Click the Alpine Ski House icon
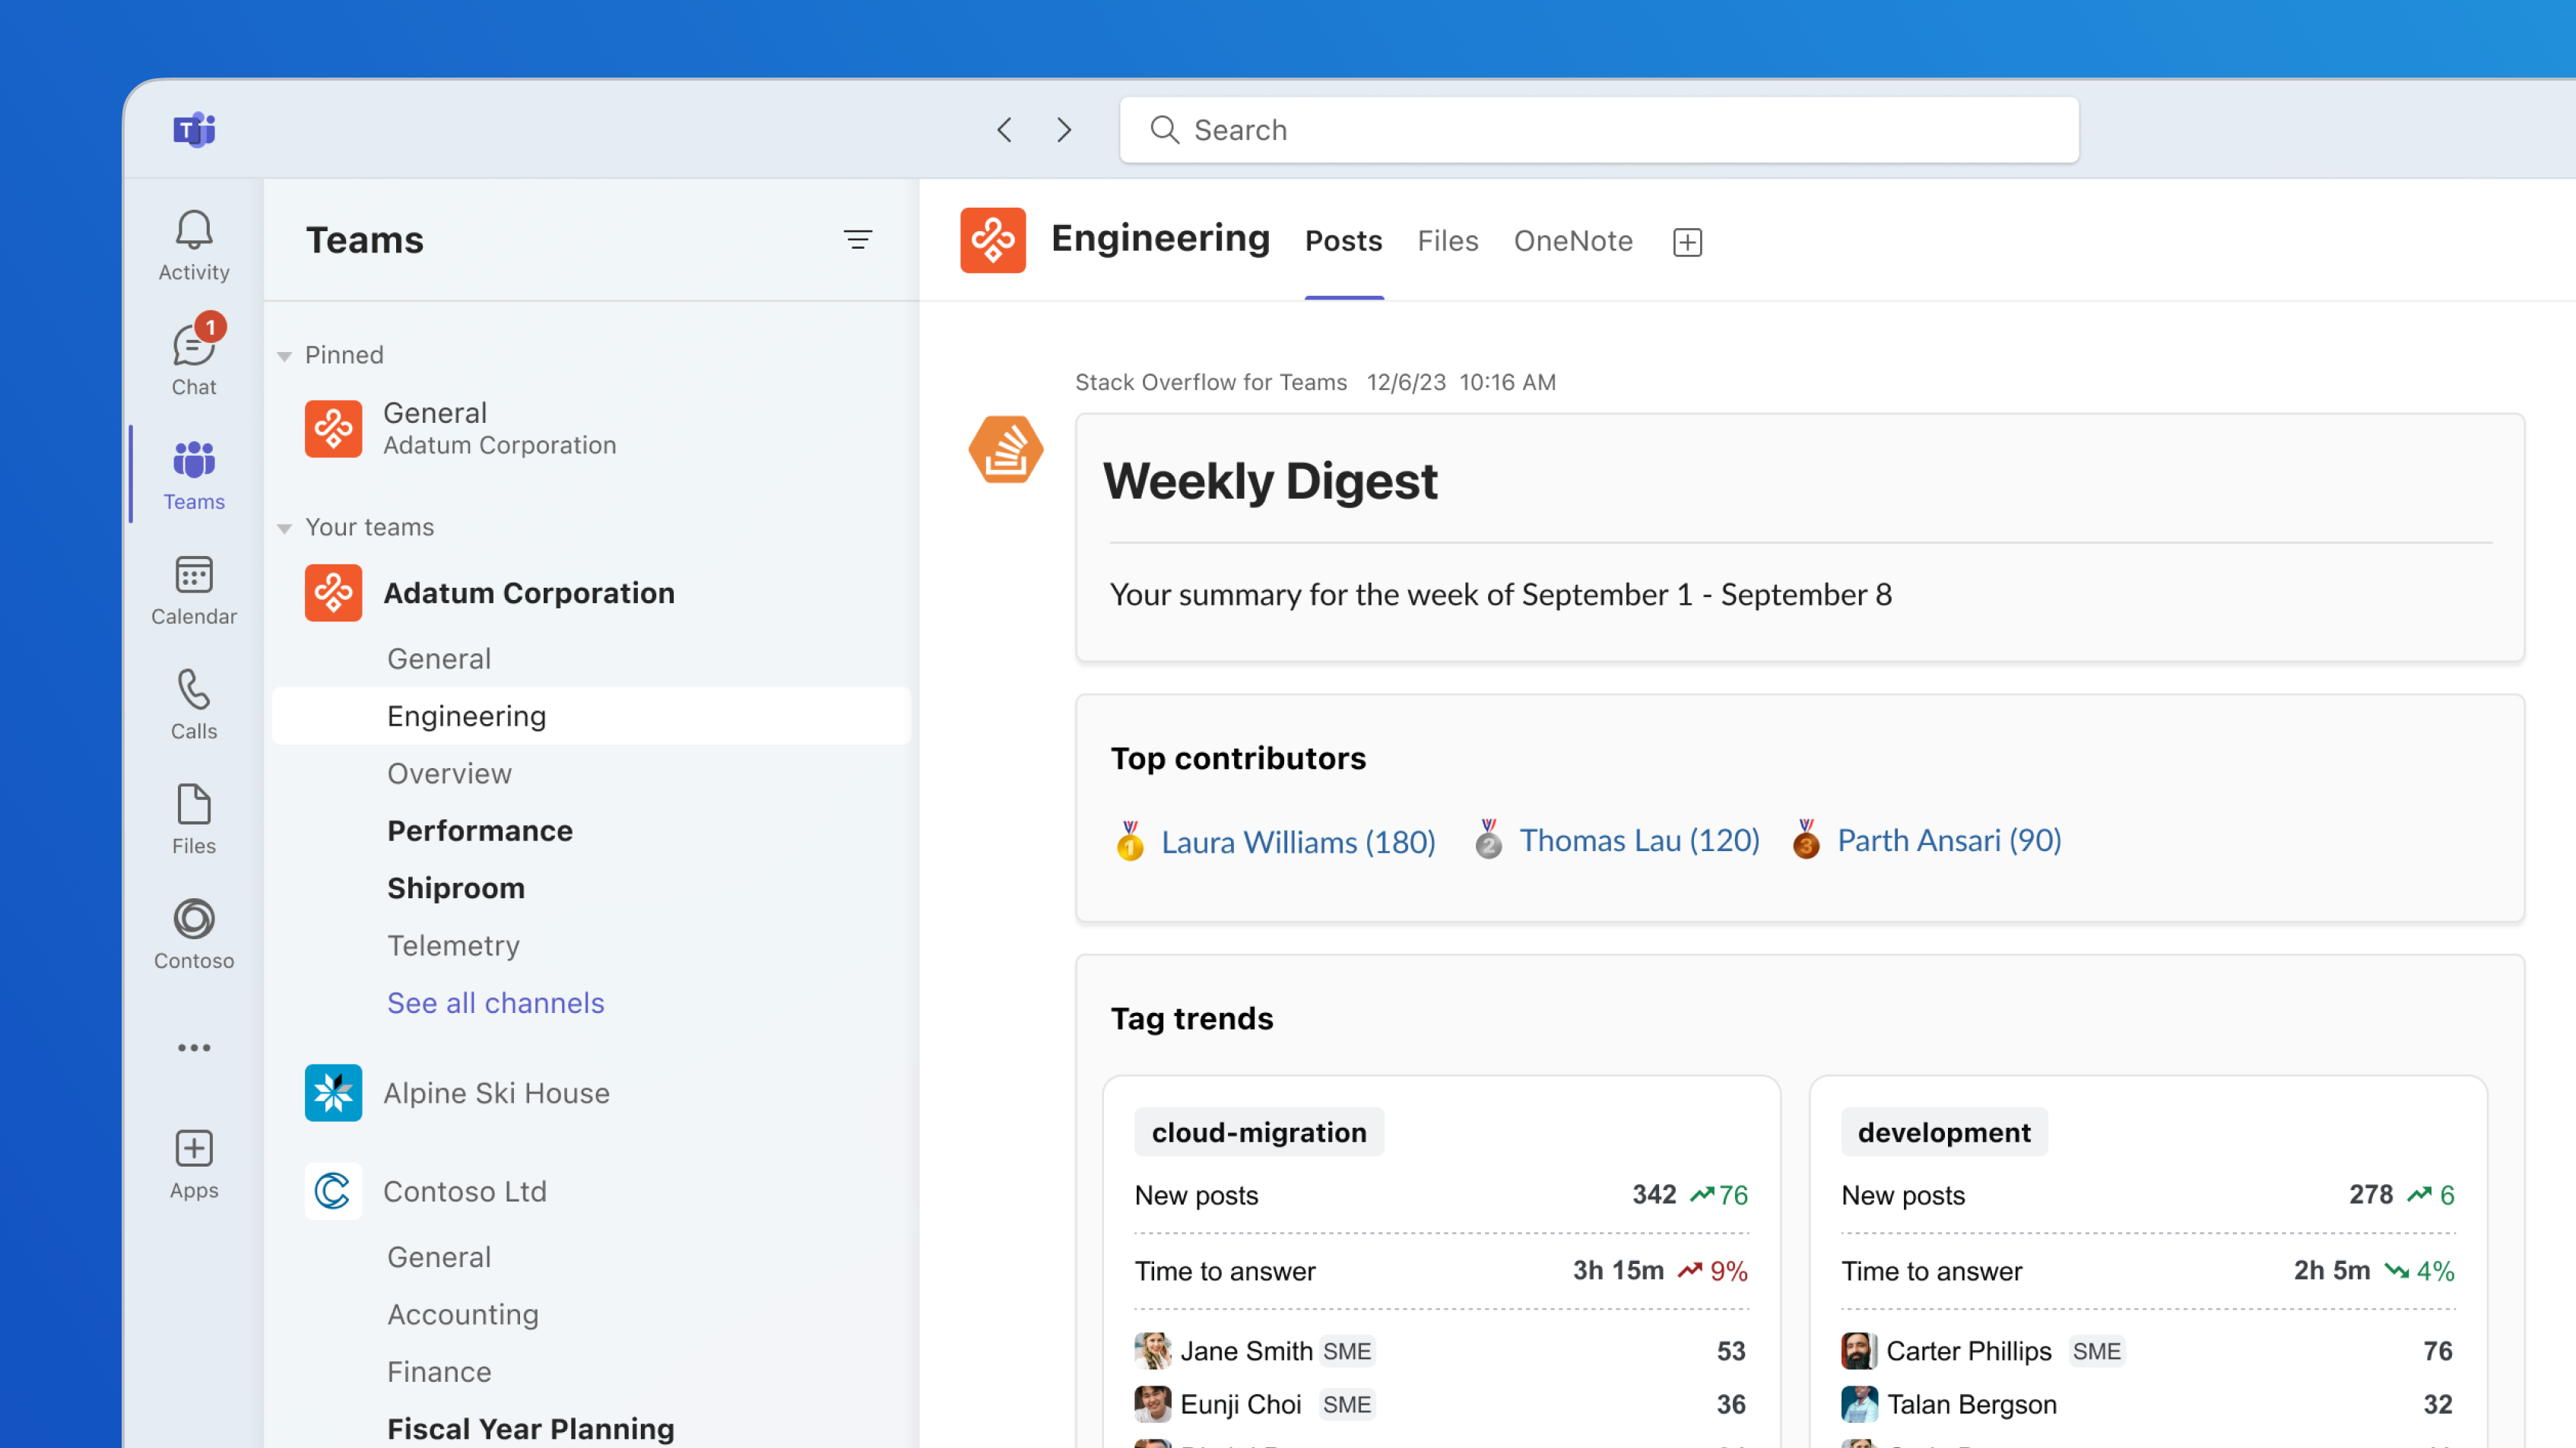This screenshot has height=1448, width=2576. tap(333, 1093)
